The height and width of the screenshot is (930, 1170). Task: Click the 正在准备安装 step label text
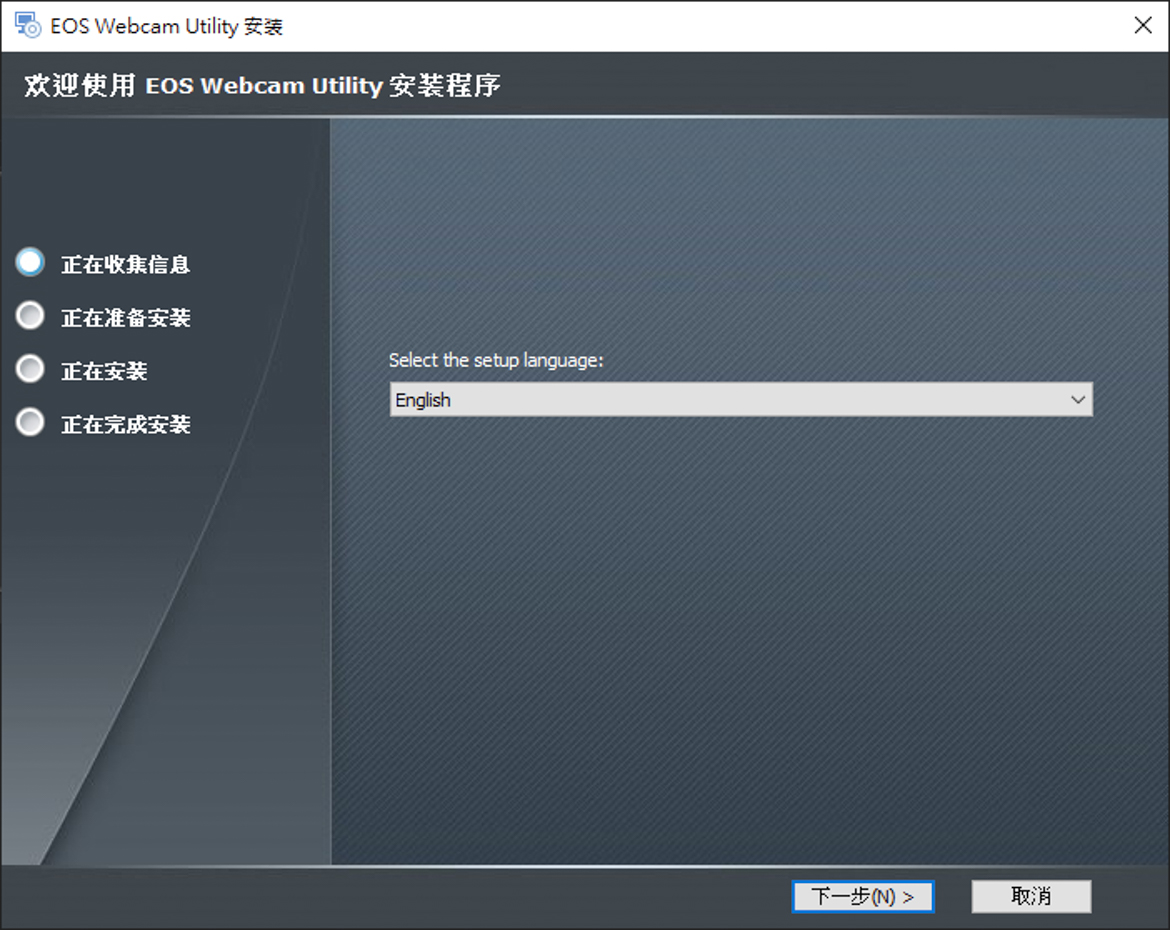point(125,318)
